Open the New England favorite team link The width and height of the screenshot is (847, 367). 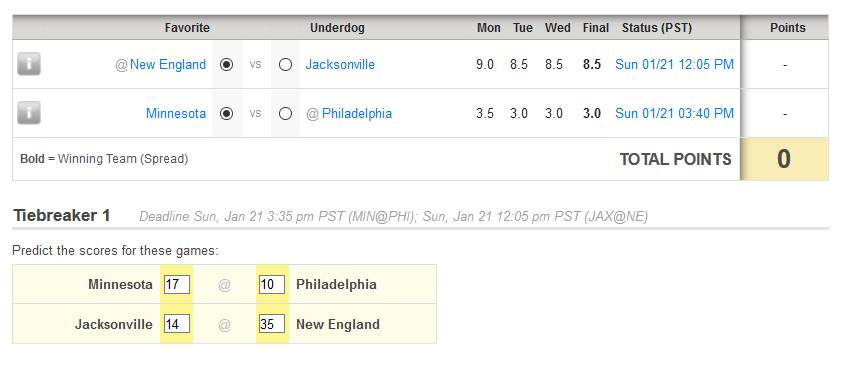click(168, 65)
